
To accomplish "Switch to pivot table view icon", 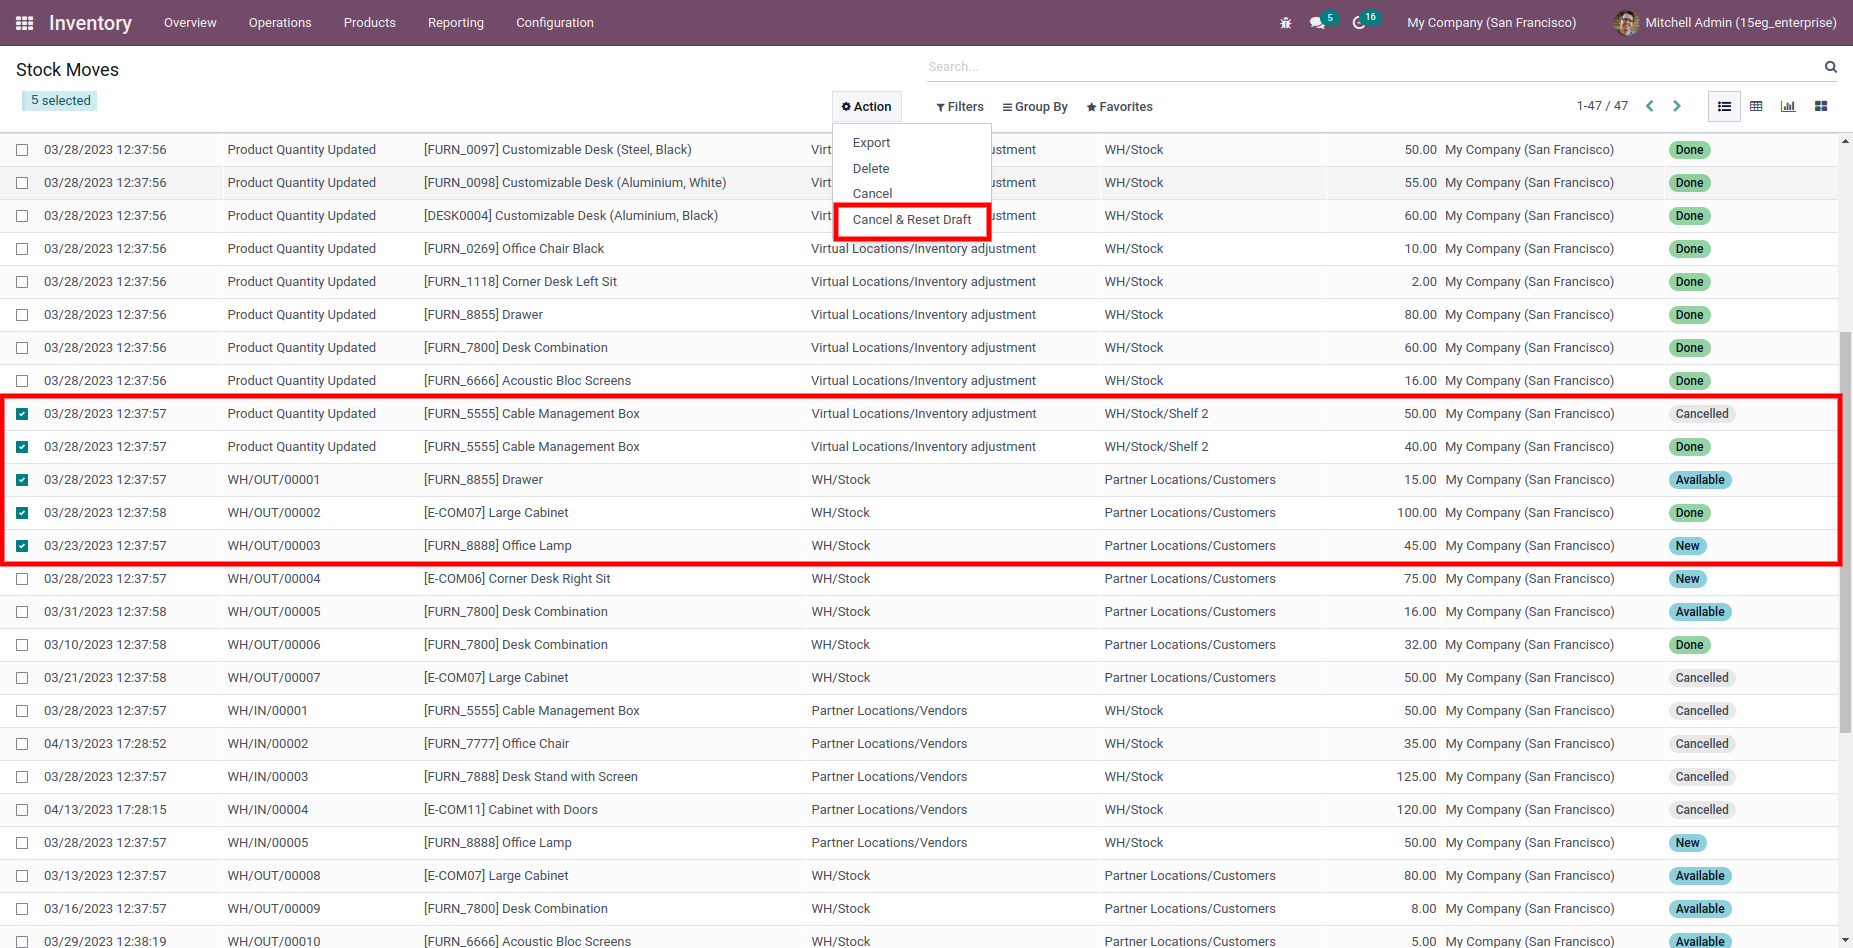I will 1756,106.
